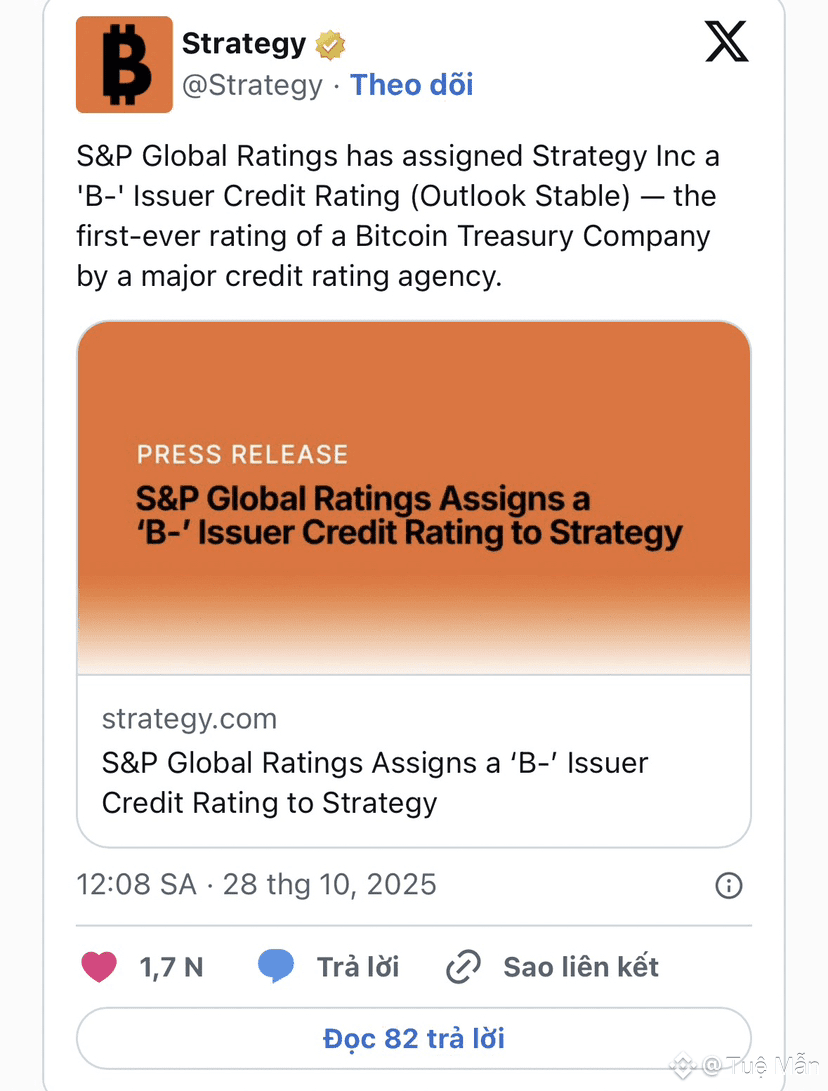The width and height of the screenshot is (828, 1091).
Task: Open the @Strategy handle
Action: (x=252, y=85)
